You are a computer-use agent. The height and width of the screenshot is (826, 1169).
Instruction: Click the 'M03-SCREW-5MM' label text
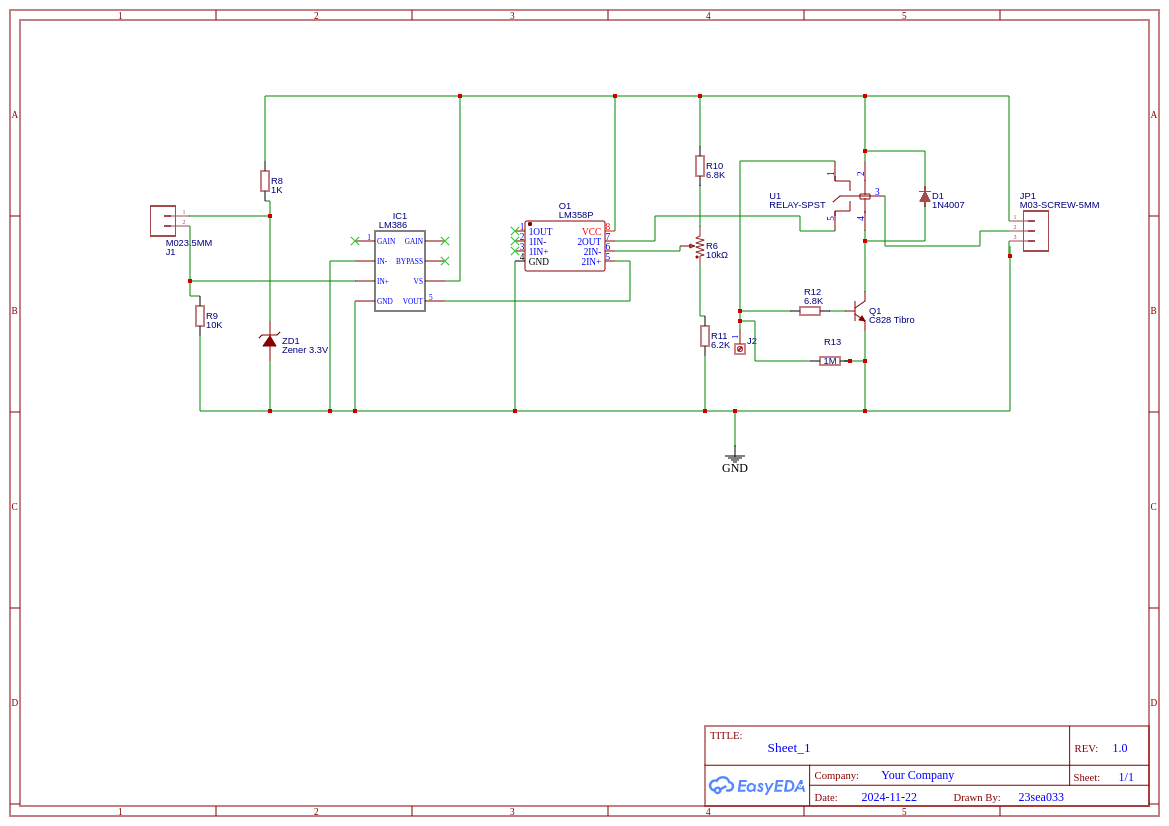(1059, 204)
